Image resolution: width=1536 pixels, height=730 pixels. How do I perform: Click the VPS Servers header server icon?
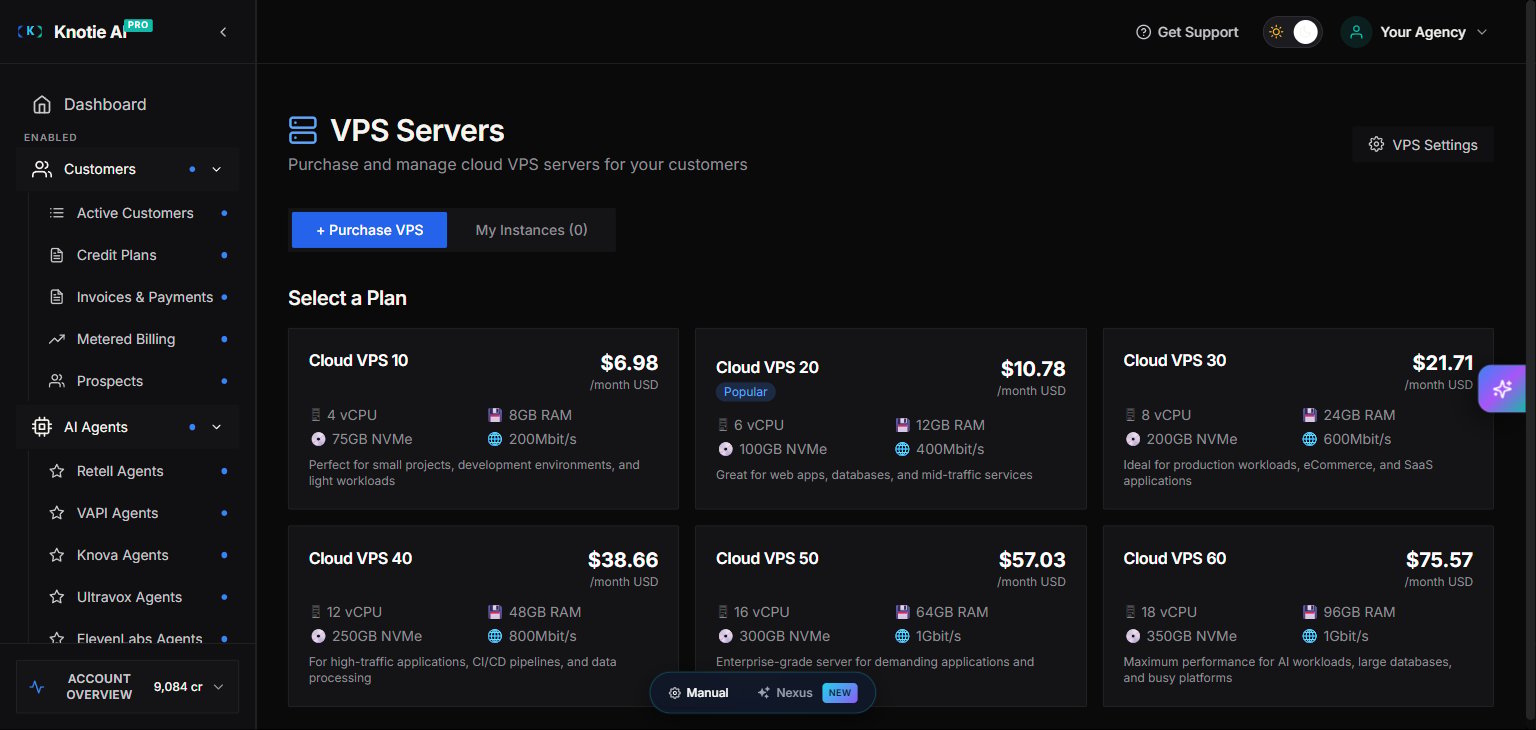click(x=302, y=130)
